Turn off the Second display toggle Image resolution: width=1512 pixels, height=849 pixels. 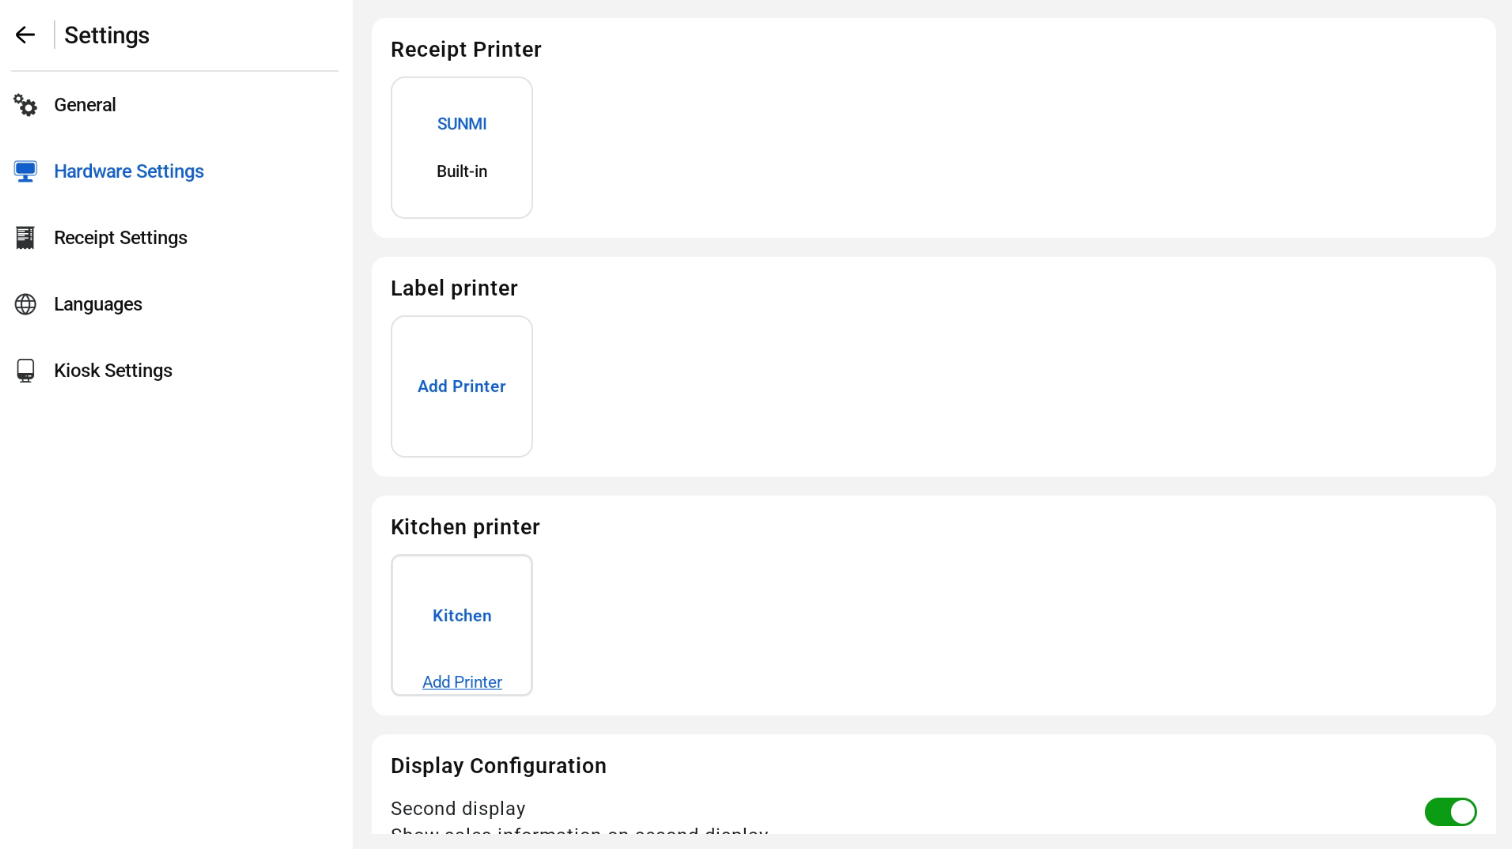[1450, 812]
